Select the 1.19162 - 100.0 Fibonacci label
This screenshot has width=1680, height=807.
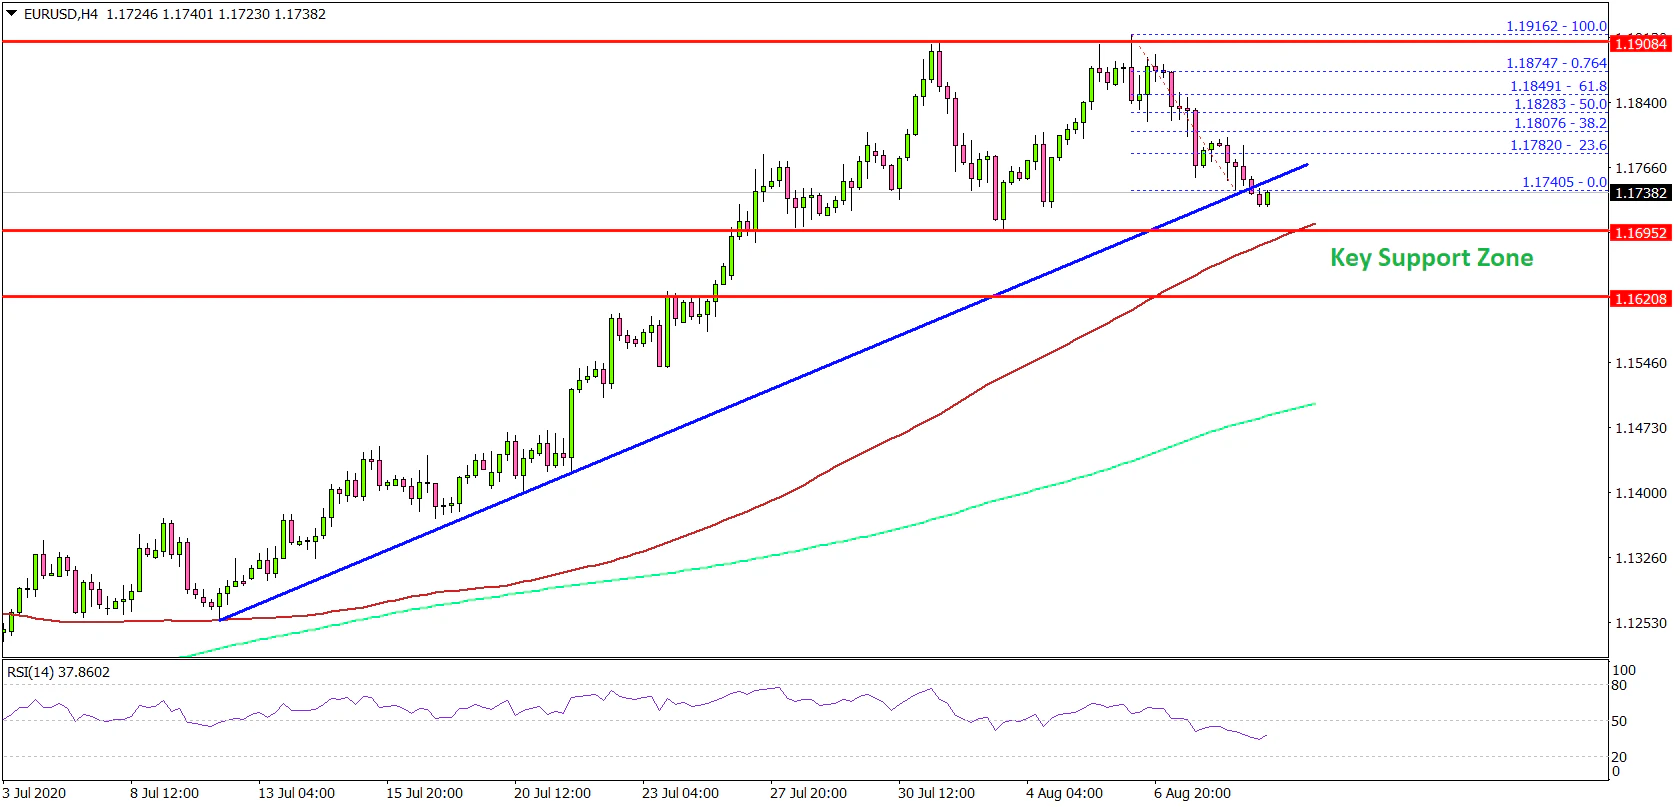[1556, 27]
